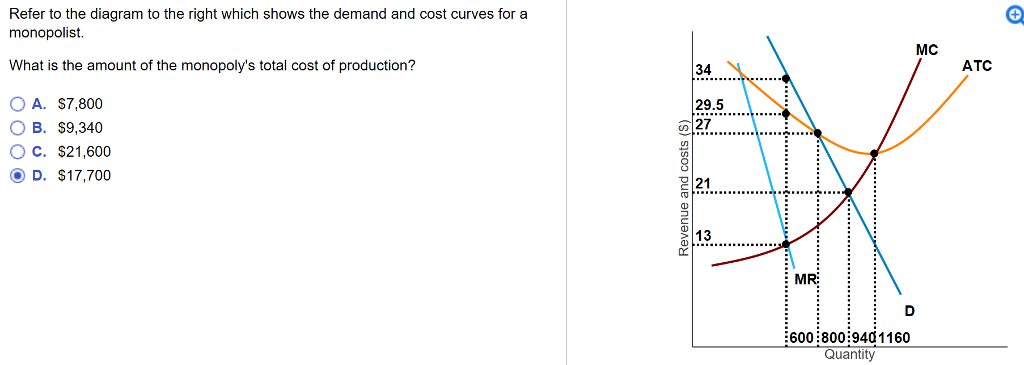Select radio option A $7,800
This screenshot has width=1024, height=365.
pyautogui.click(x=19, y=104)
